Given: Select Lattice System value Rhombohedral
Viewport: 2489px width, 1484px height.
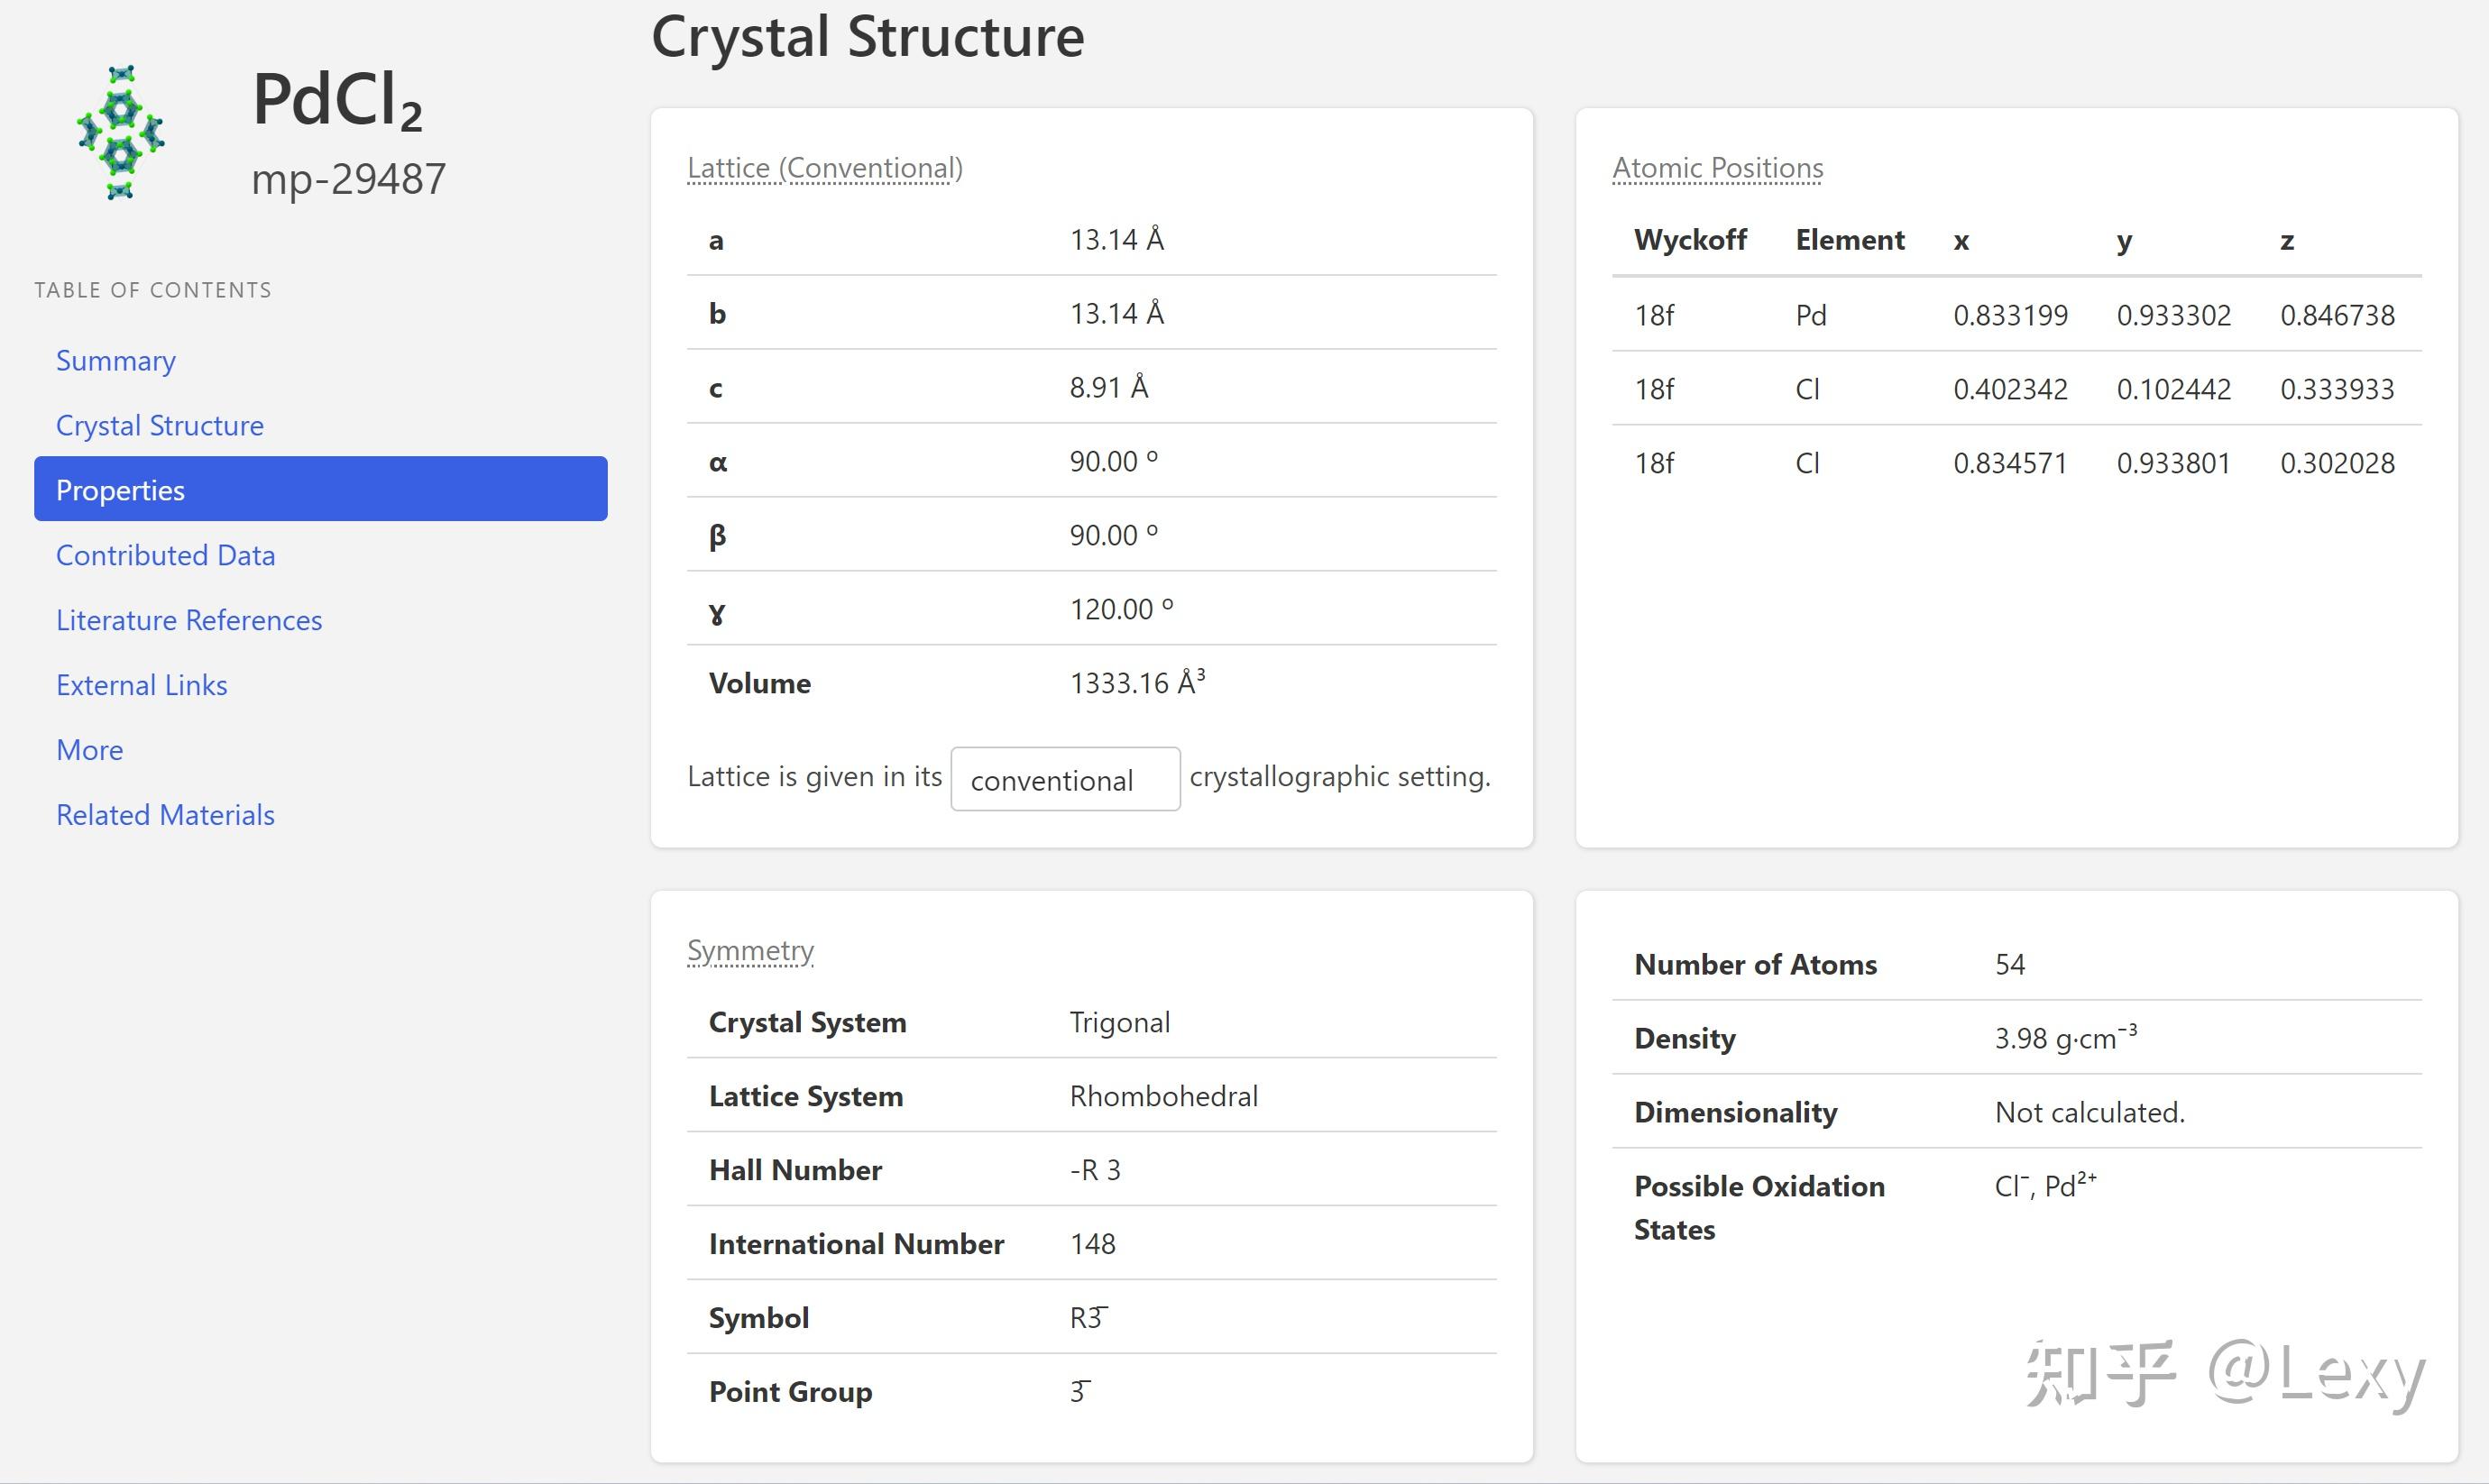Looking at the screenshot, I should pyautogui.click(x=1163, y=1096).
